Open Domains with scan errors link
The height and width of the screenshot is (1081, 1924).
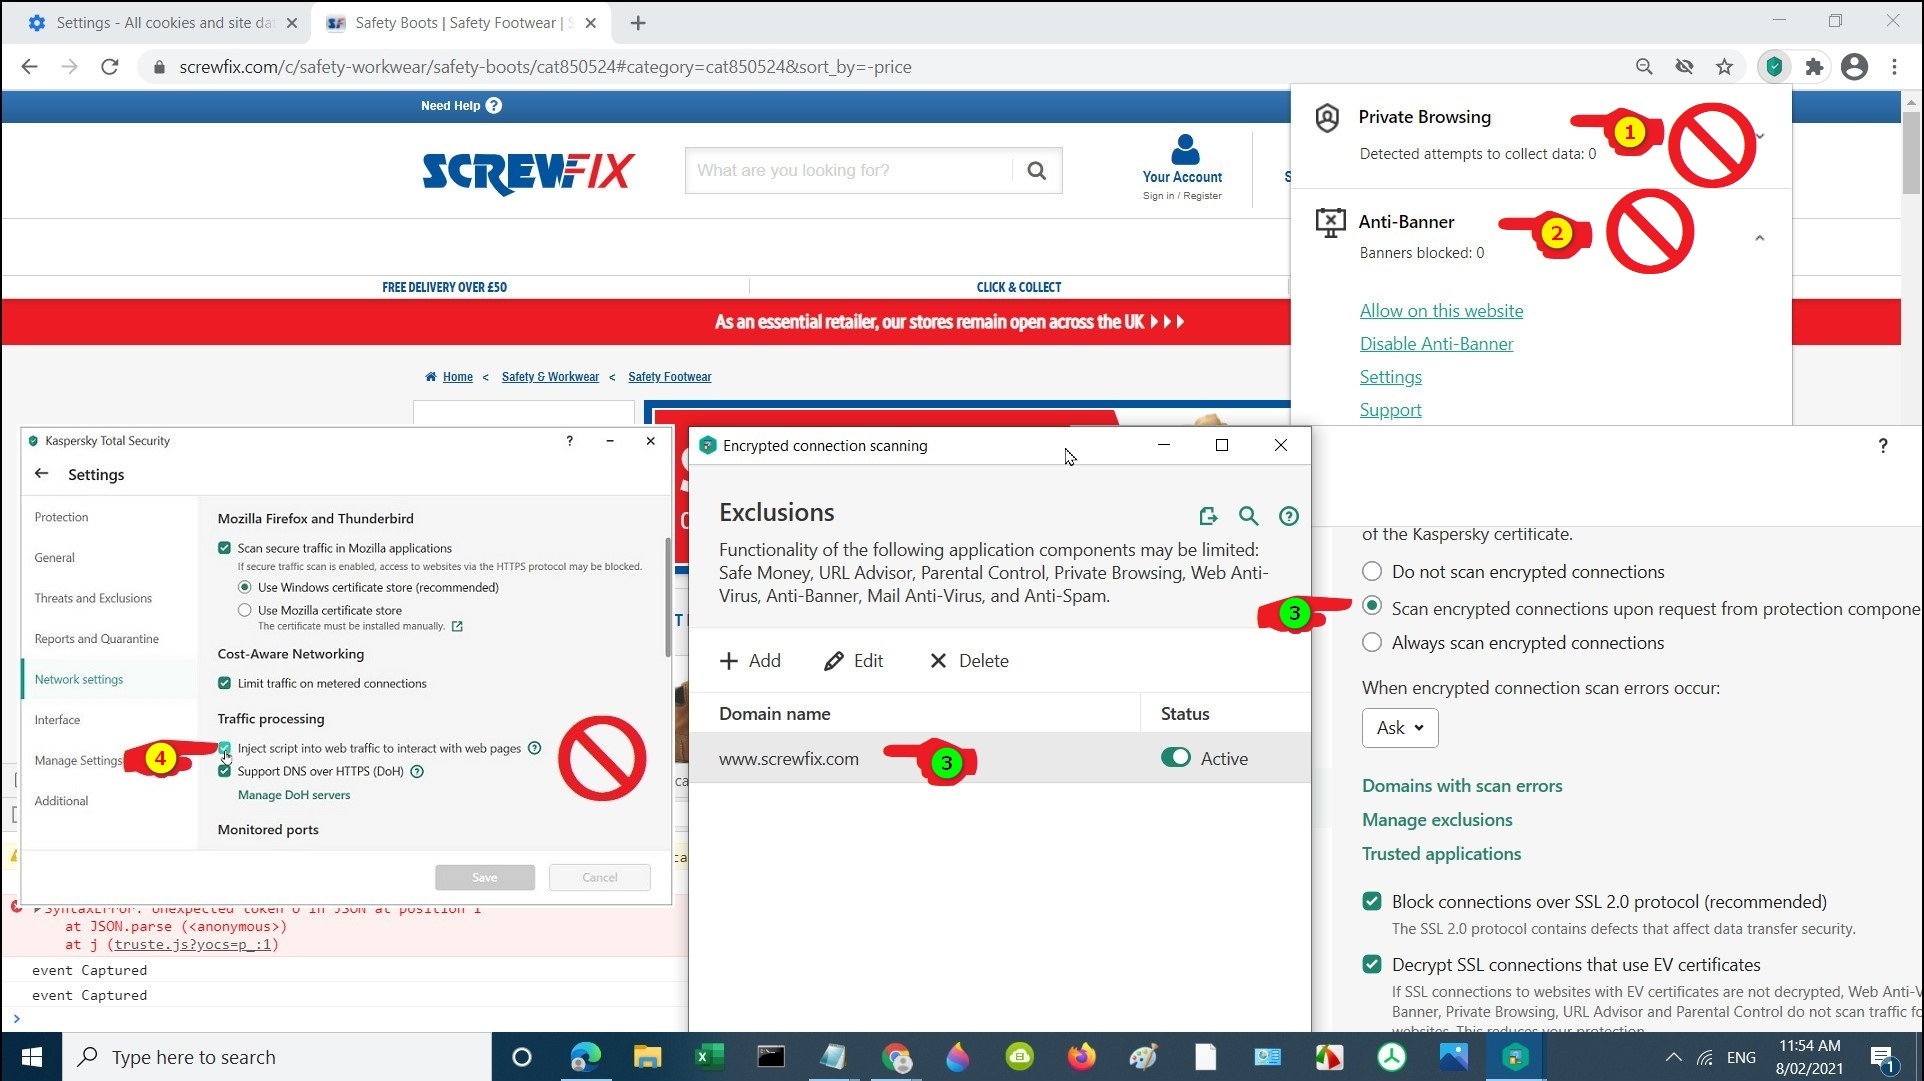coord(1462,786)
